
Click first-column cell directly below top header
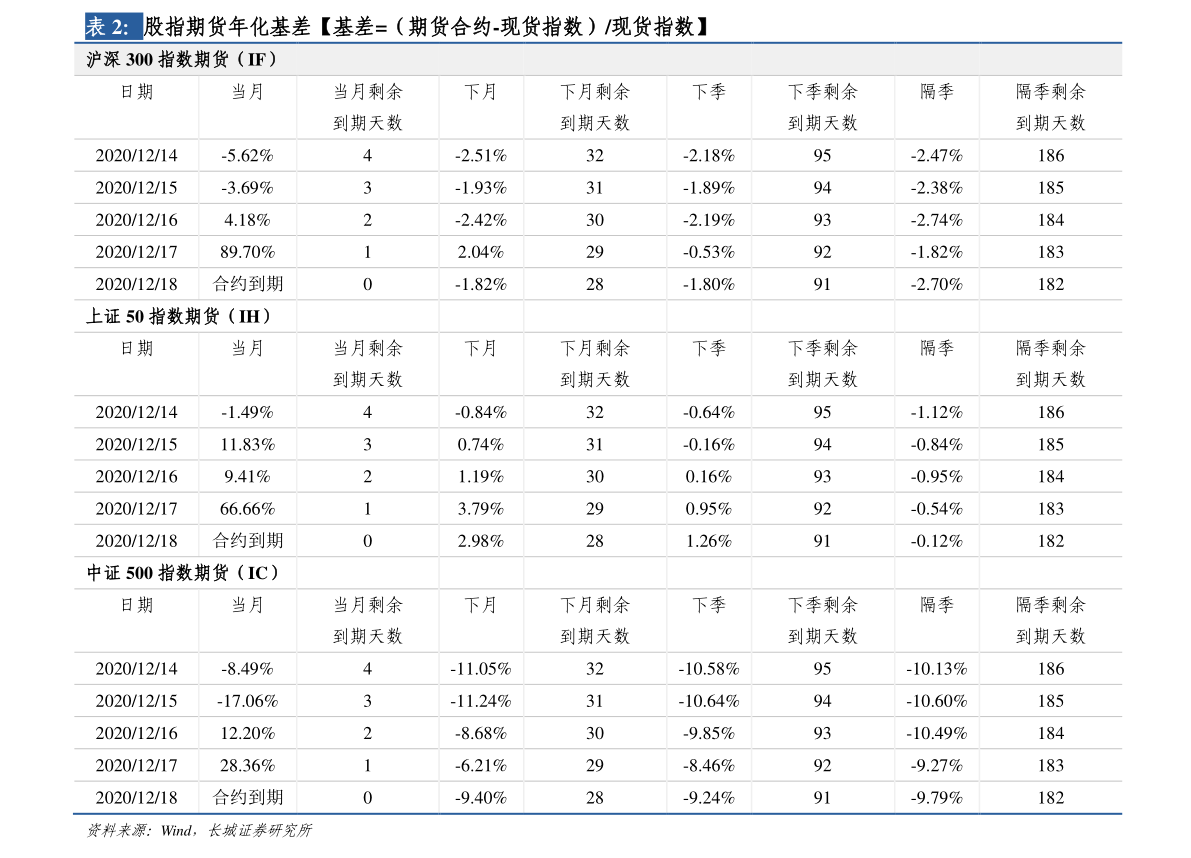click(x=136, y=155)
